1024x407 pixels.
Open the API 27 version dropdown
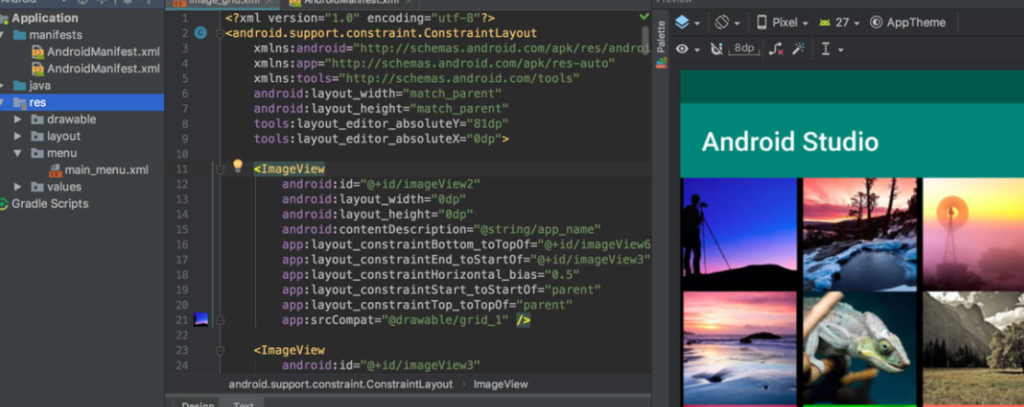pyautogui.click(x=839, y=22)
